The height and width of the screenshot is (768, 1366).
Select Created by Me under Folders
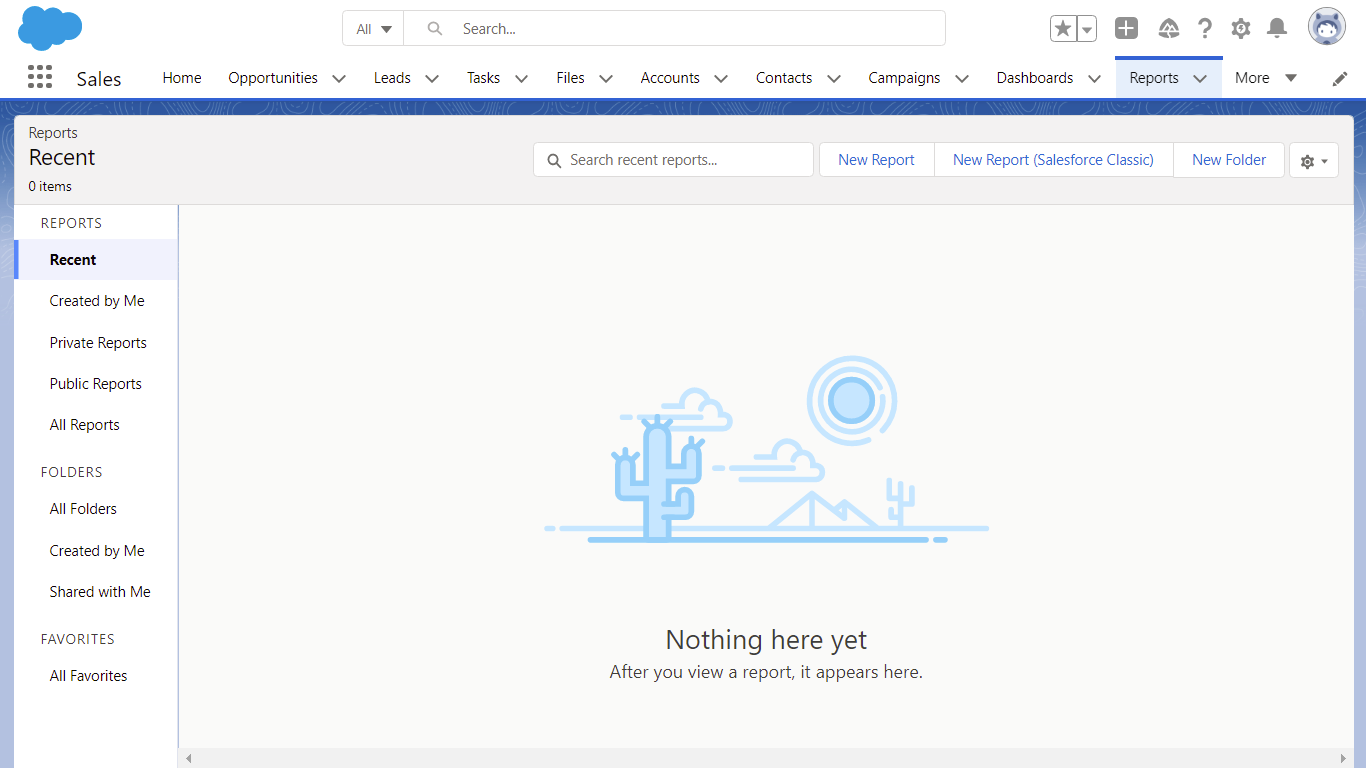tap(97, 551)
